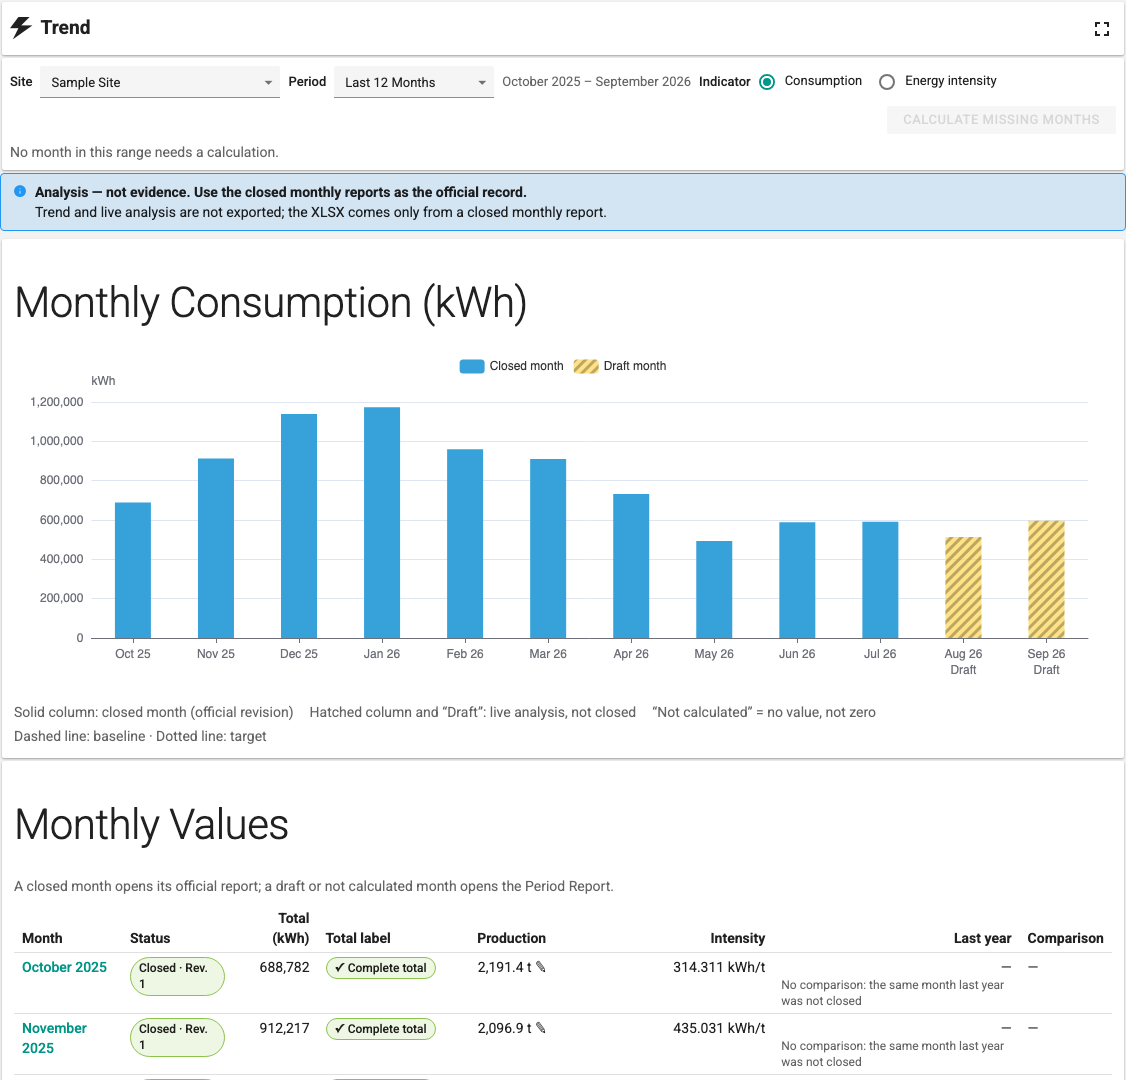Viewport: 1126px width, 1080px height.
Task: Click the Jul 26 bar in chart
Action: point(880,579)
